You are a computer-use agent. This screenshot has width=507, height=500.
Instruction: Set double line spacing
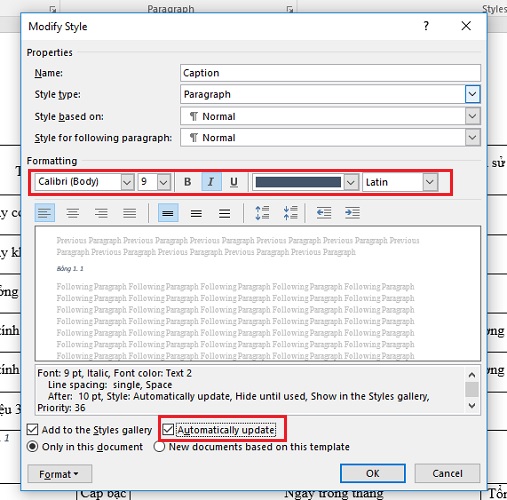pos(225,213)
